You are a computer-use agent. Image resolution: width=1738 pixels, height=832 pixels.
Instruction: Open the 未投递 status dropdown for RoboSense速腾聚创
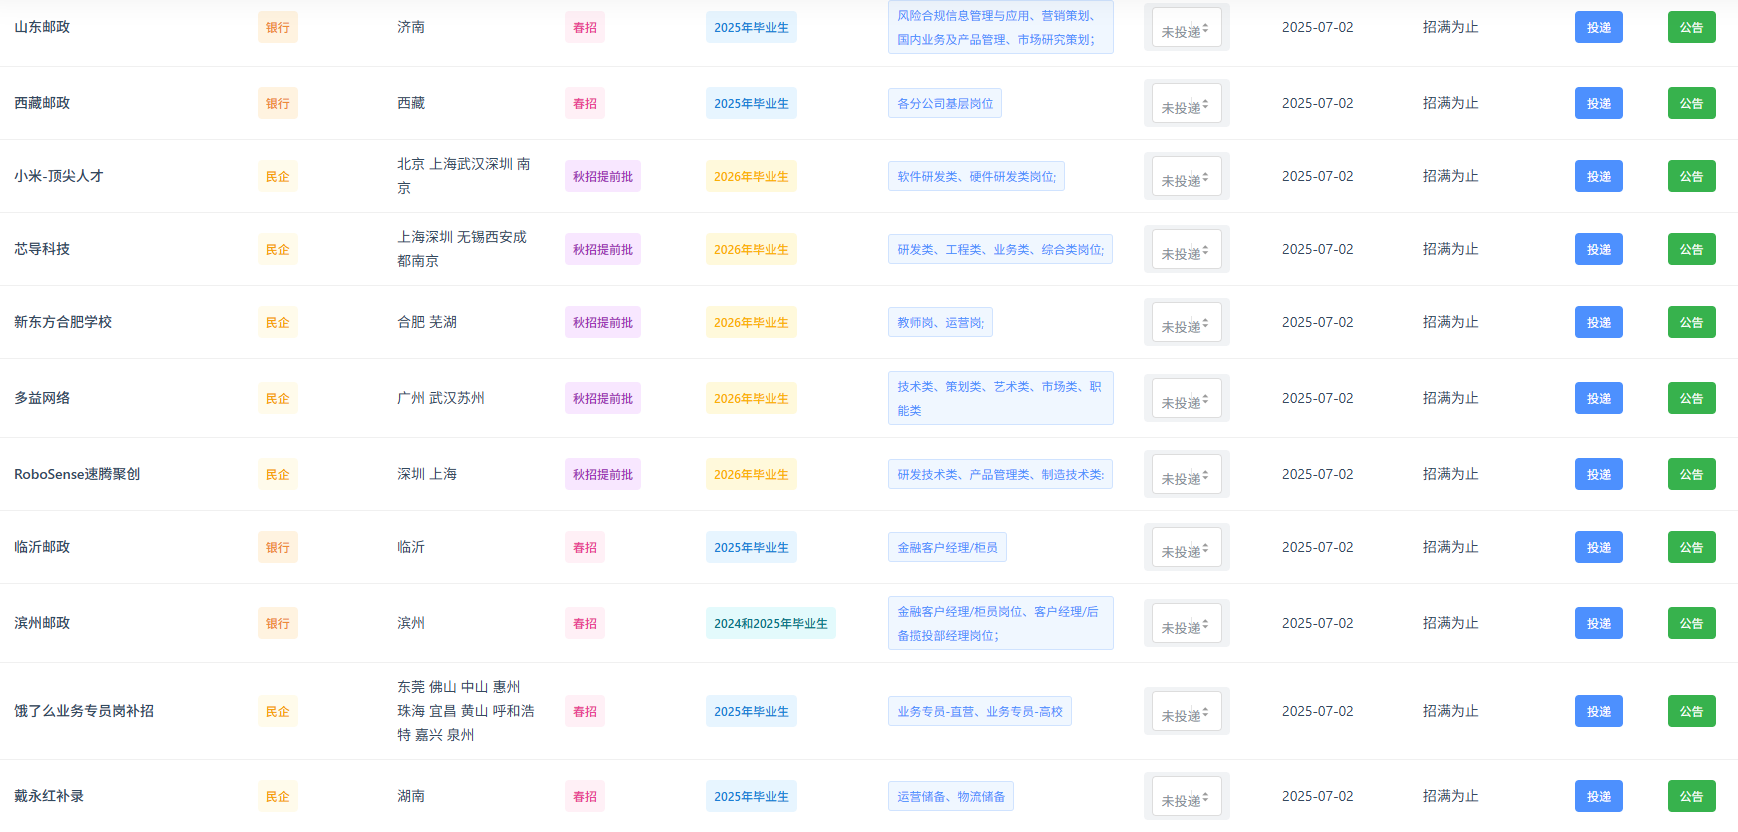pos(1186,474)
